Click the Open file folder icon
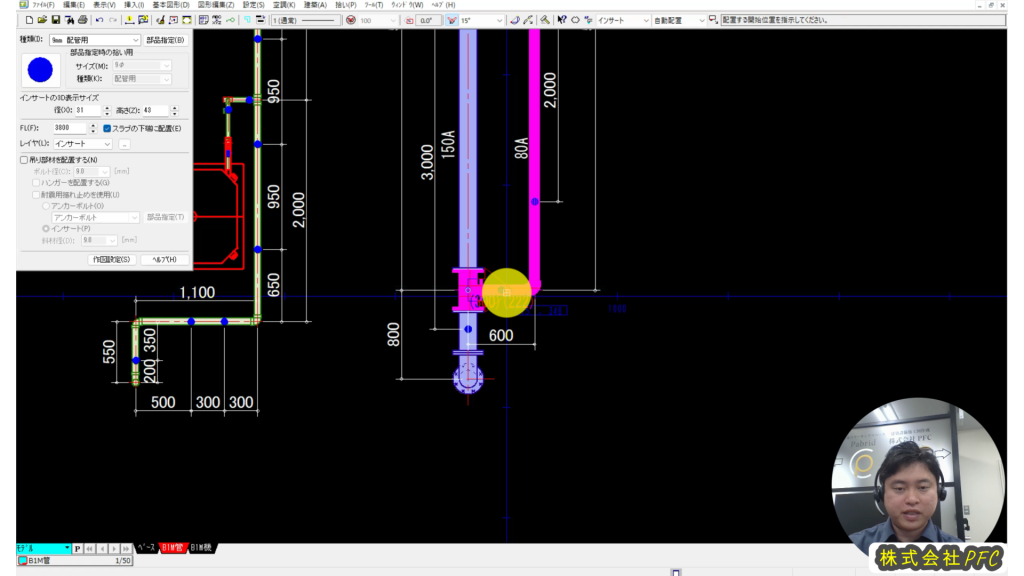The height and width of the screenshot is (576, 1024). (x=43, y=20)
